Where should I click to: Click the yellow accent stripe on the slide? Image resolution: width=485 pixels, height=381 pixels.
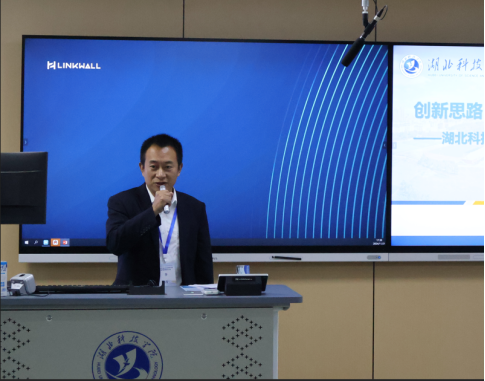click(479, 203)
